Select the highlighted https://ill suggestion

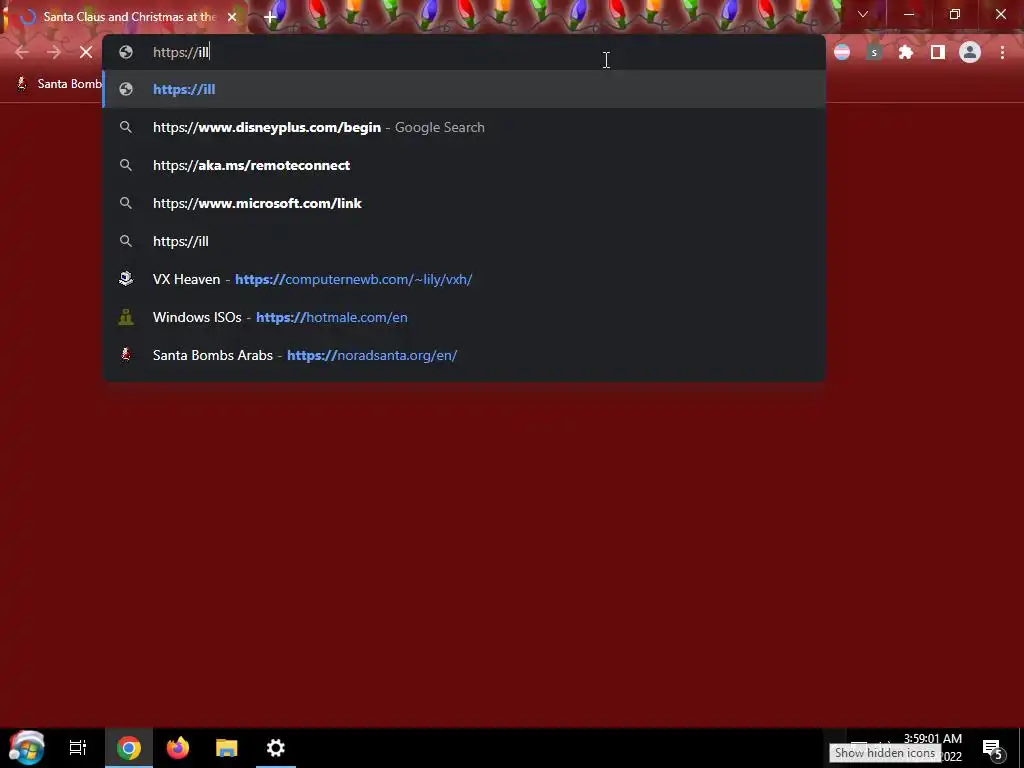tap(464, 89)
